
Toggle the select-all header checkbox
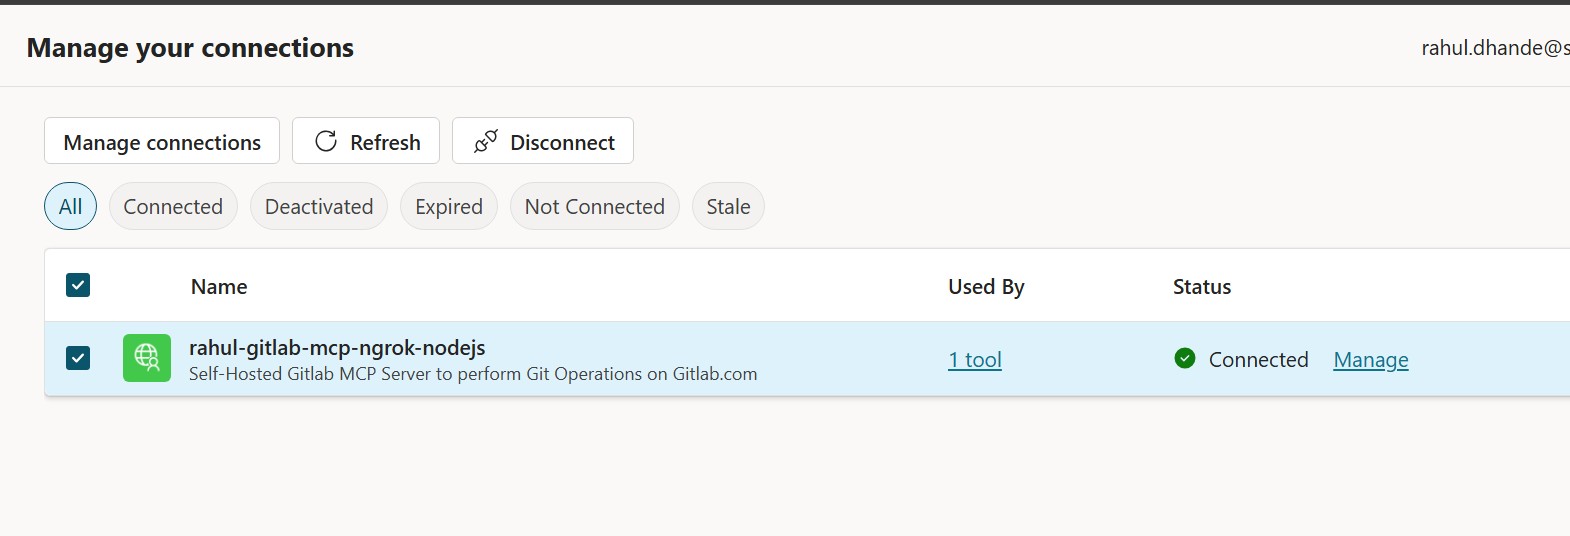click(78, 285)
